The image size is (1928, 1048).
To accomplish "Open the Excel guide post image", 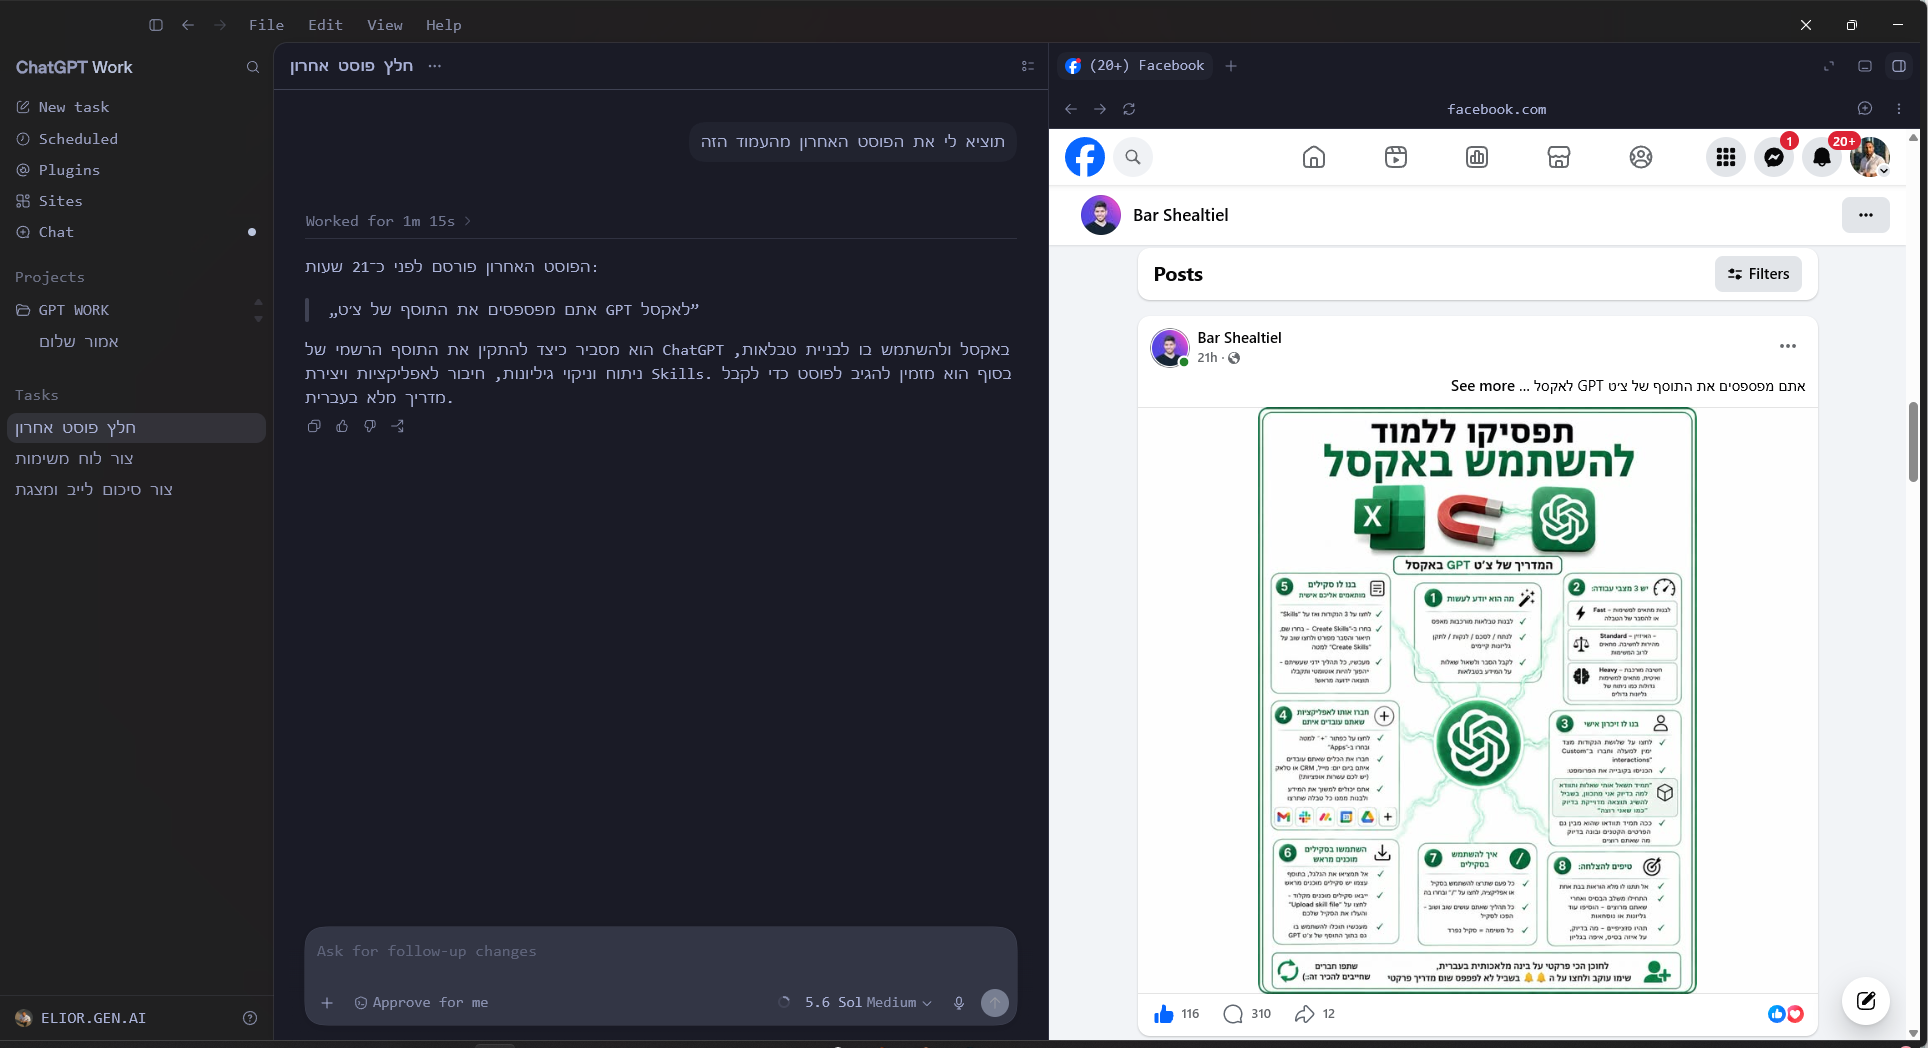I will (x=1477, y=700).
